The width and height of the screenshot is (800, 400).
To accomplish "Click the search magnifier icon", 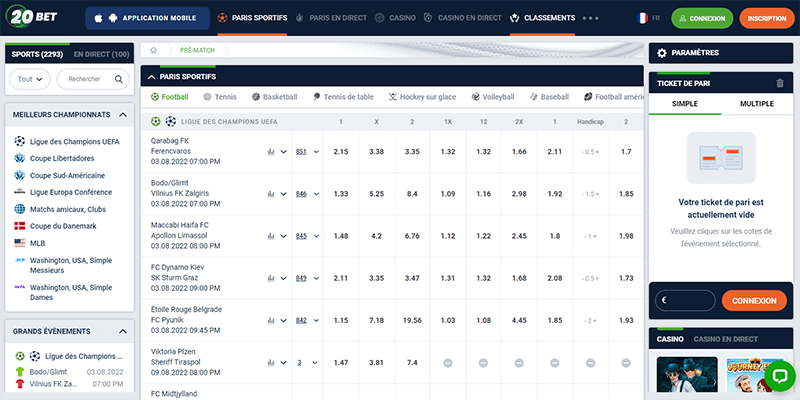I will coord(119,79).
